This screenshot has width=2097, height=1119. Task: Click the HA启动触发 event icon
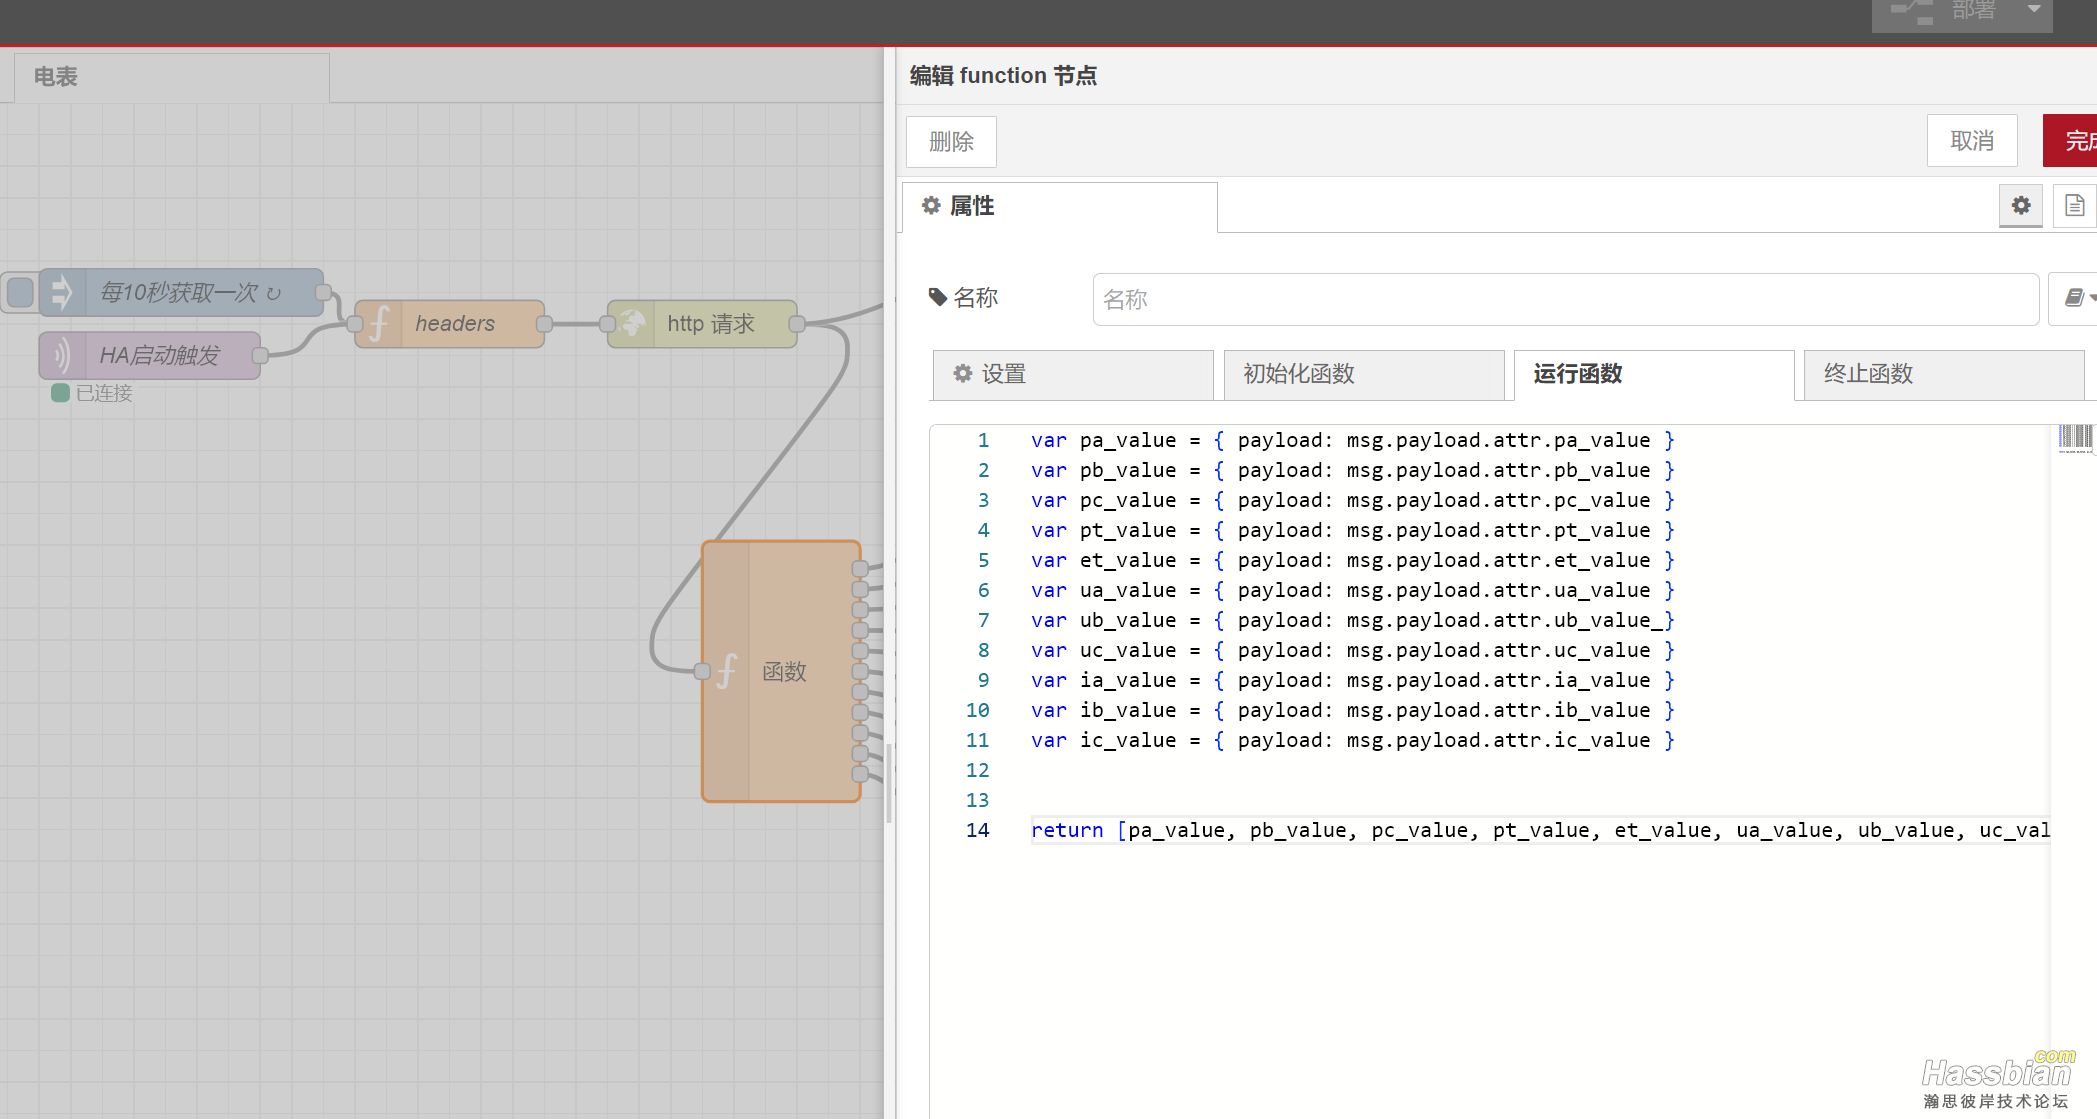tap(62, 355)
